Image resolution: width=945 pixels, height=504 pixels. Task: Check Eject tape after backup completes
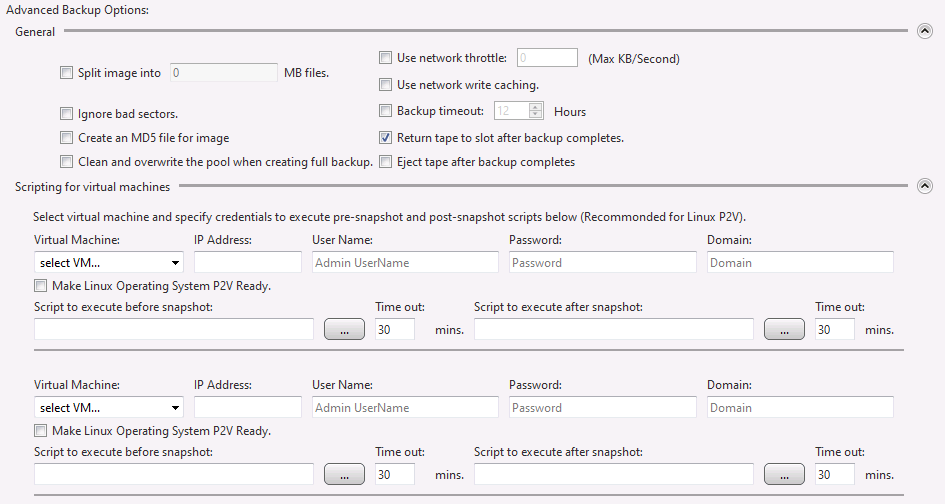386,162
